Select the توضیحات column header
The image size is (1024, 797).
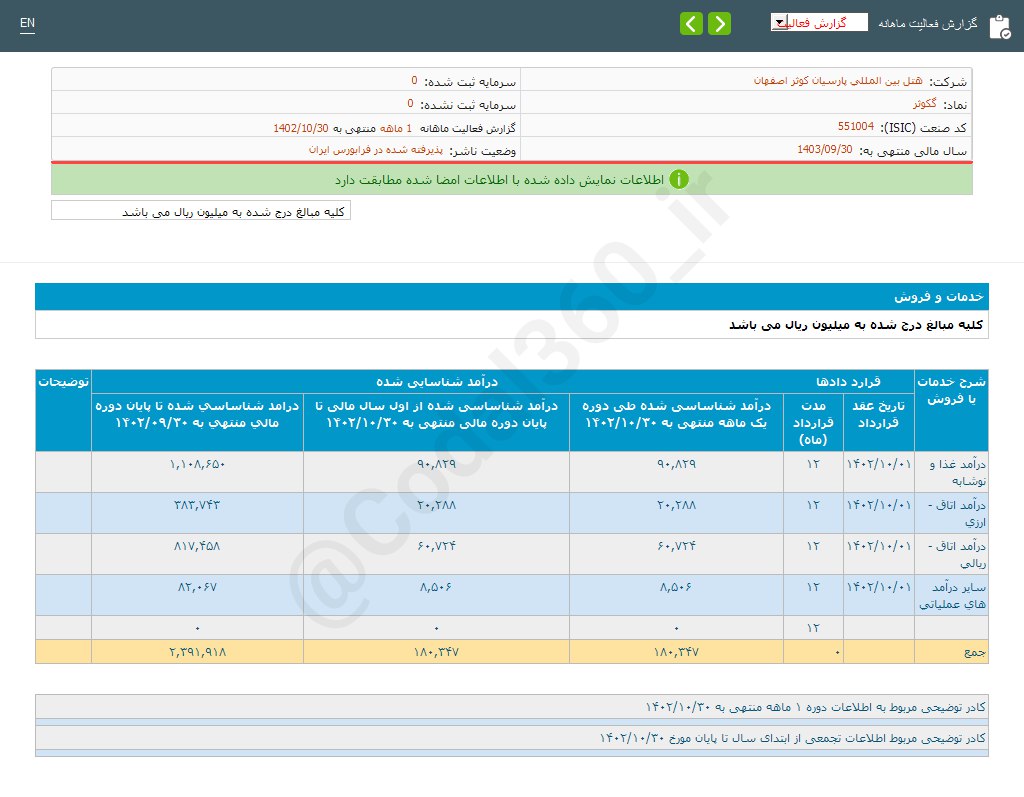[63, 380]
